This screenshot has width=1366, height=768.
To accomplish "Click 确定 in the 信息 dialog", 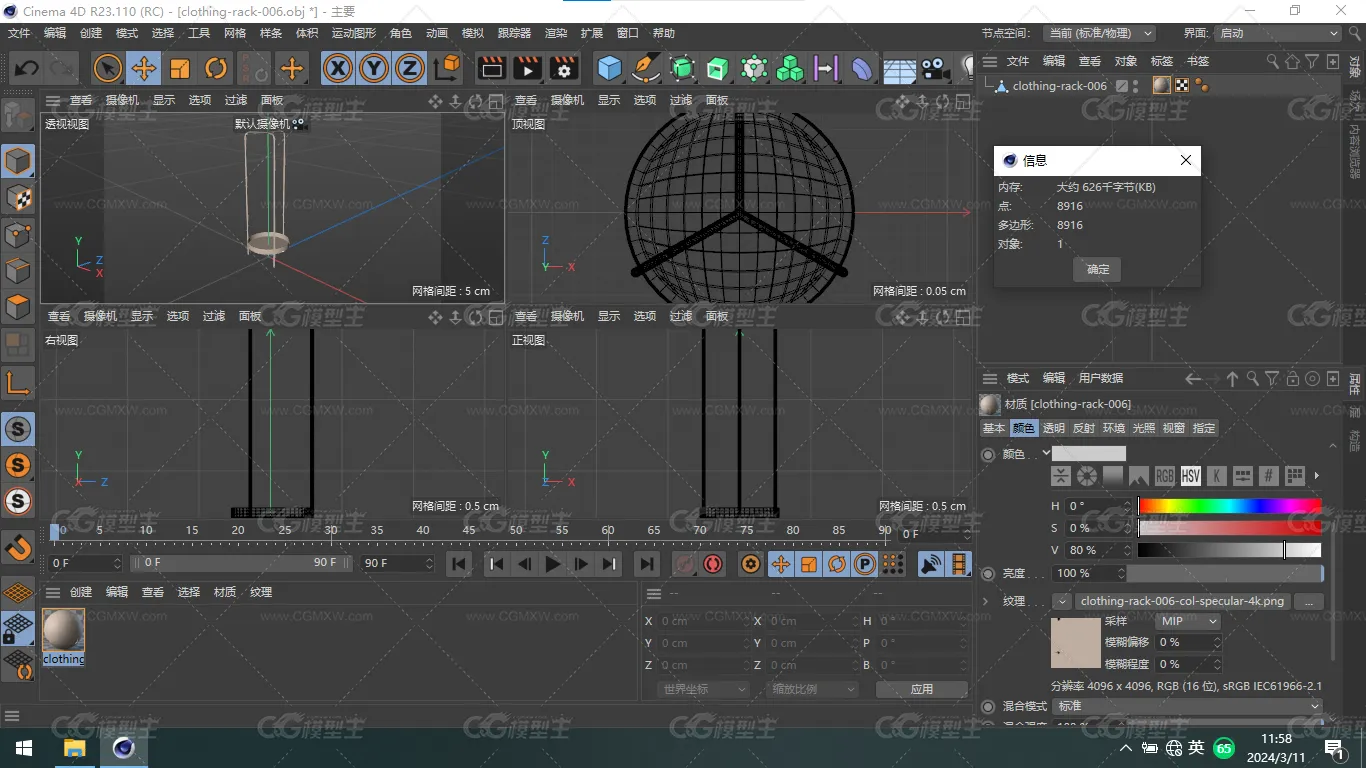I will [x=1098, y=269].
